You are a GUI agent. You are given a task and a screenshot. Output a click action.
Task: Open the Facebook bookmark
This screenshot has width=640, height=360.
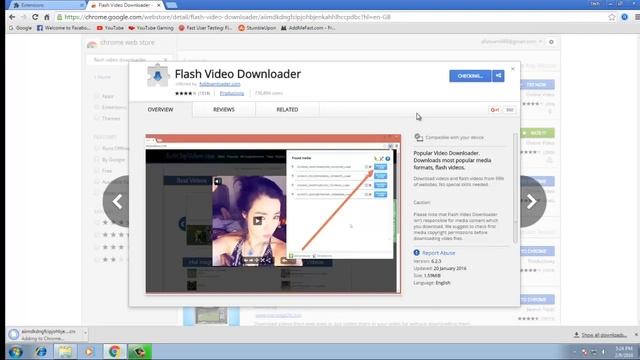(x=64, y=28)
